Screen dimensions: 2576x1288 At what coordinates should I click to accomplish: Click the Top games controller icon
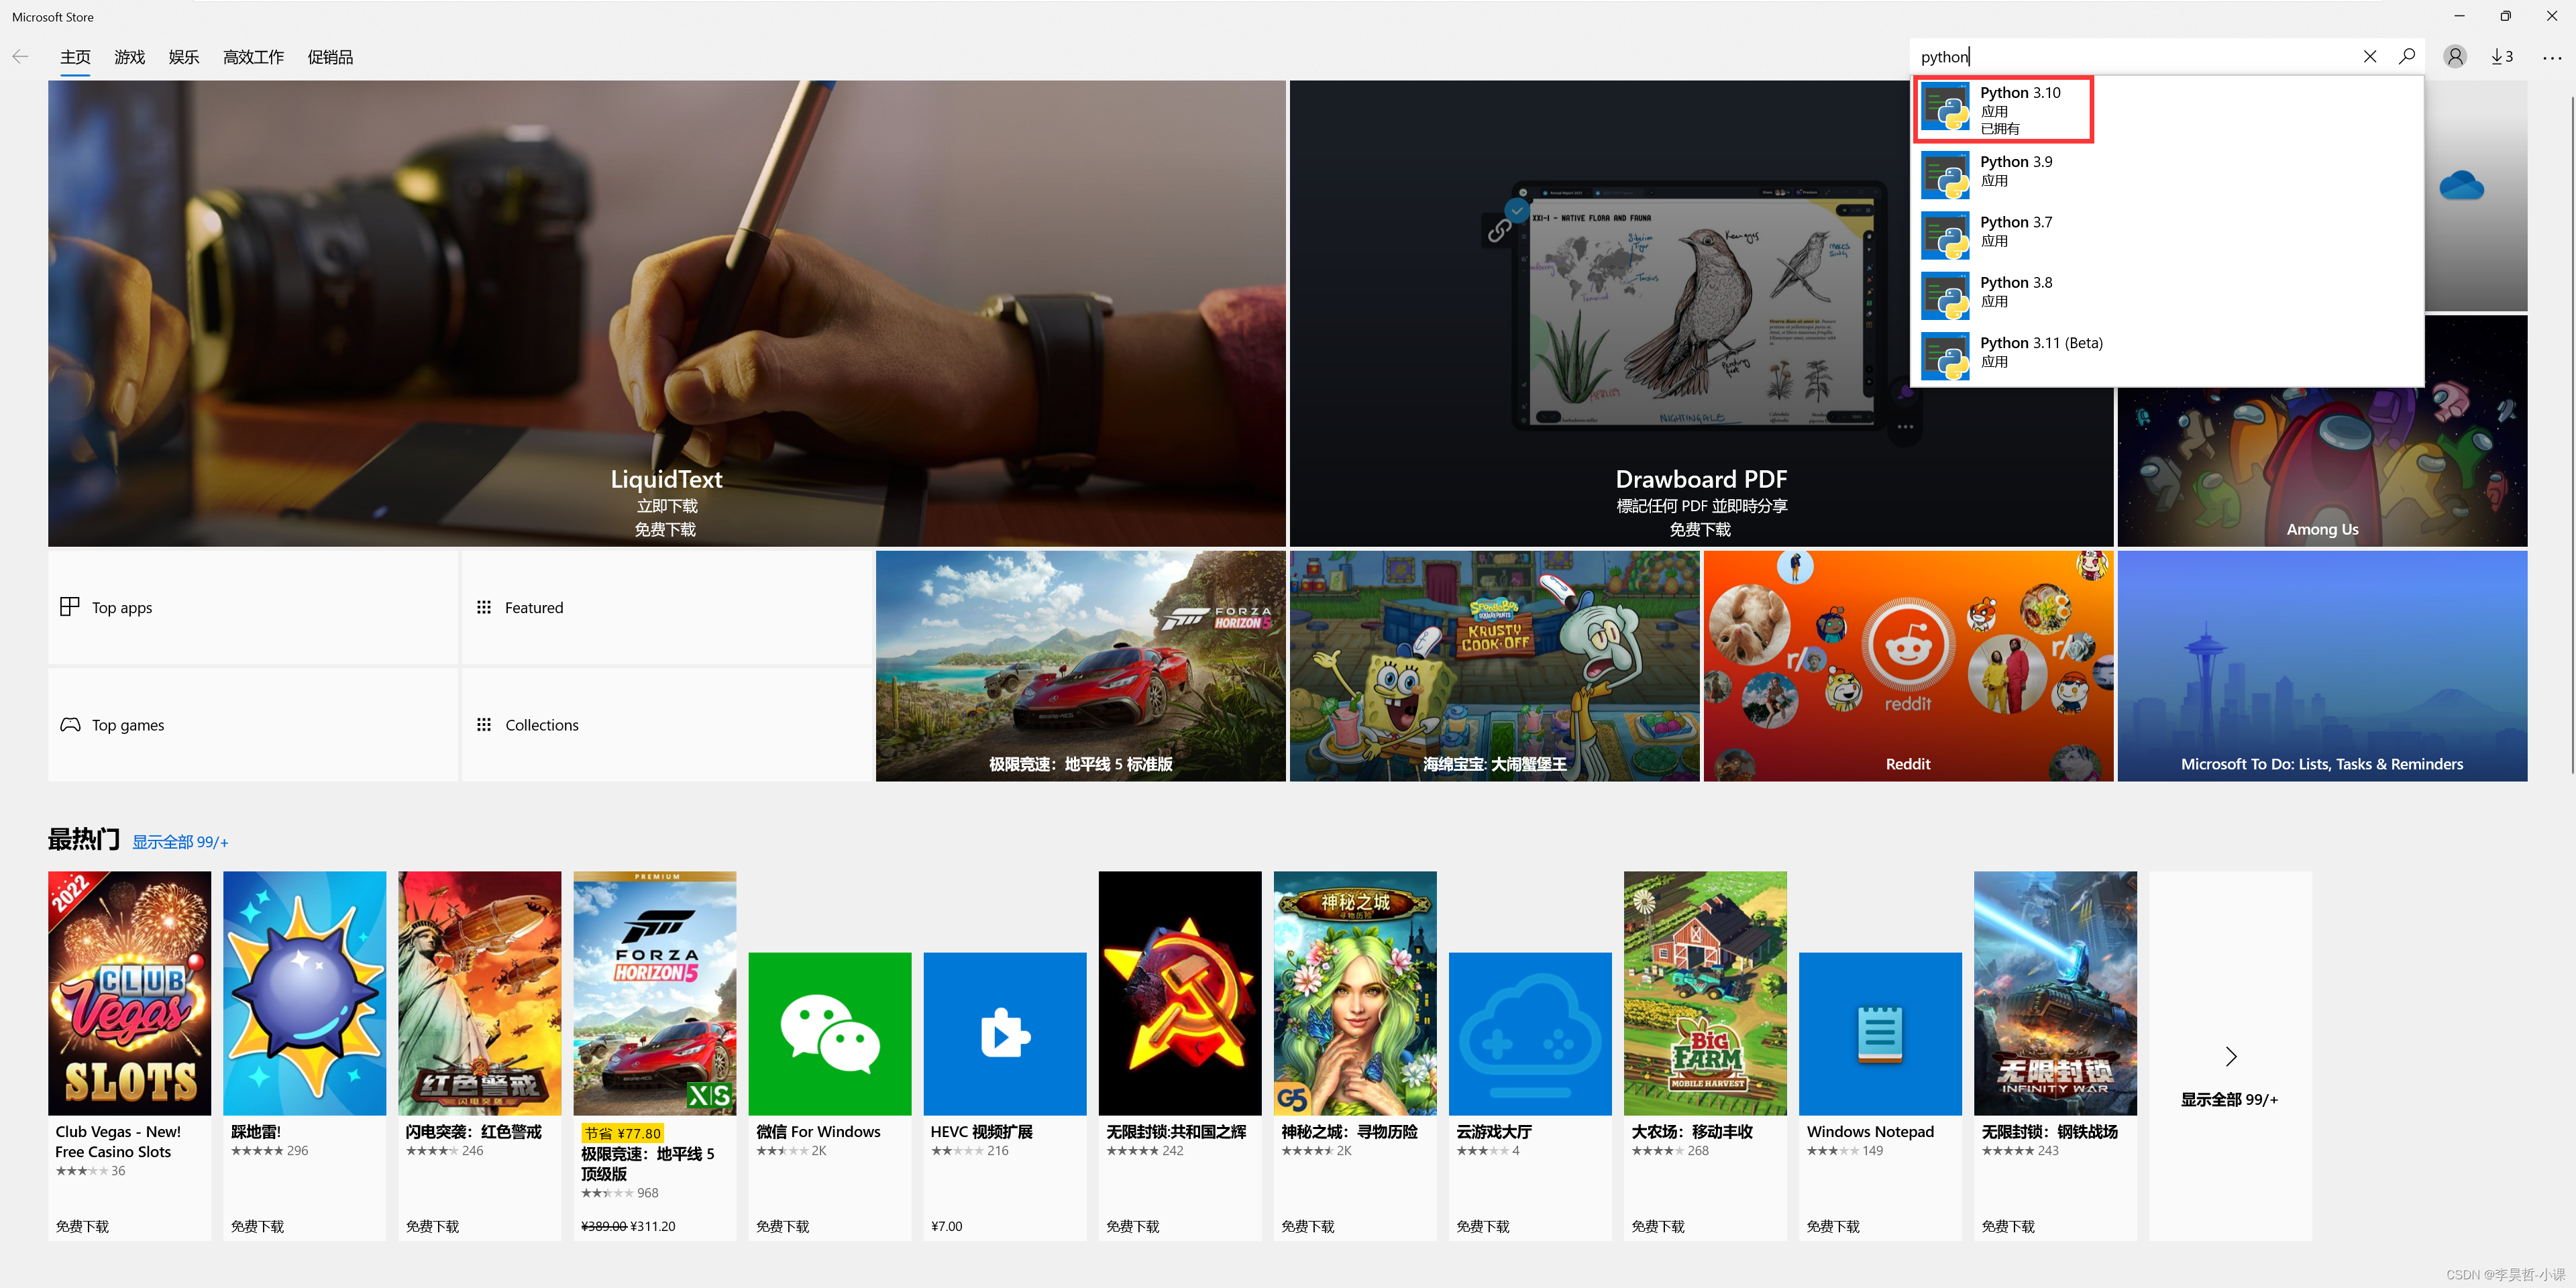(70, 724)
